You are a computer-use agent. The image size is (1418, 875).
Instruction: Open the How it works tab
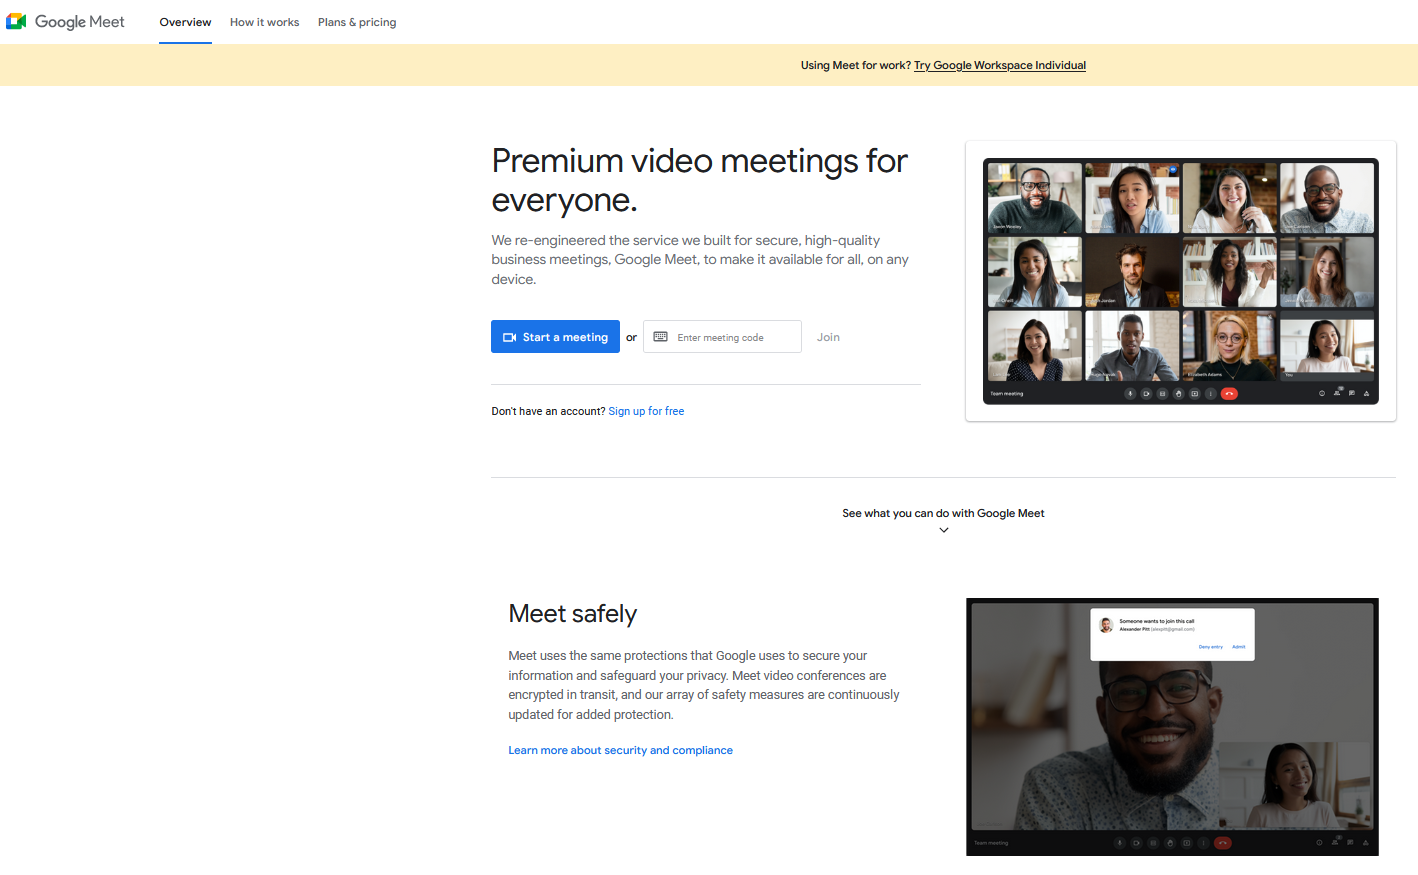pyautogui.click(x=264, y=22)
